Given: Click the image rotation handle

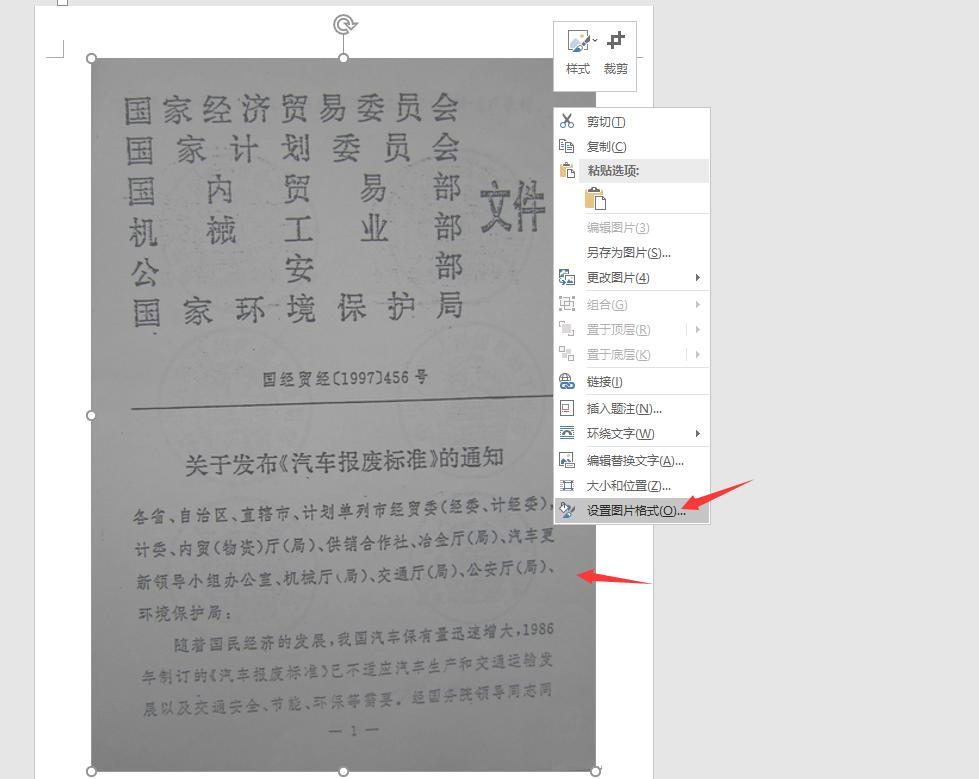Looking at the screenshot, I should click(x=343, y=22).
